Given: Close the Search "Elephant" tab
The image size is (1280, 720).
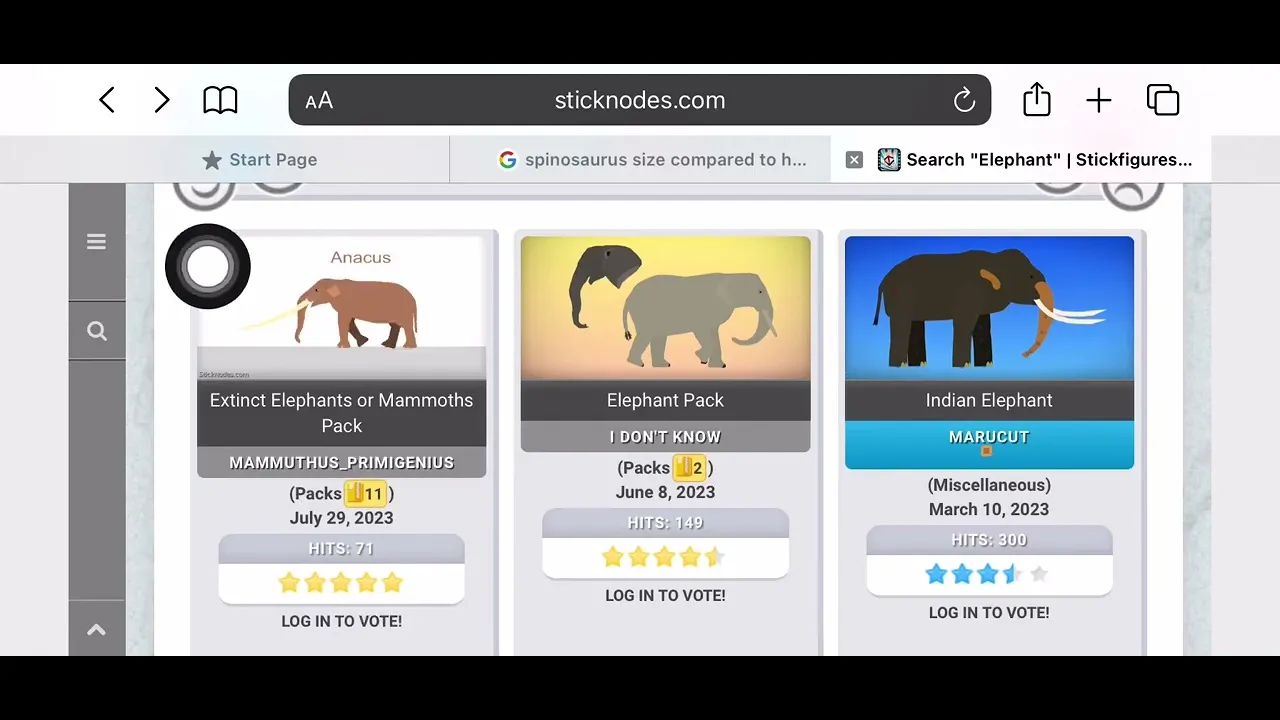Looking at the screenshot, I should click(854, 160).
